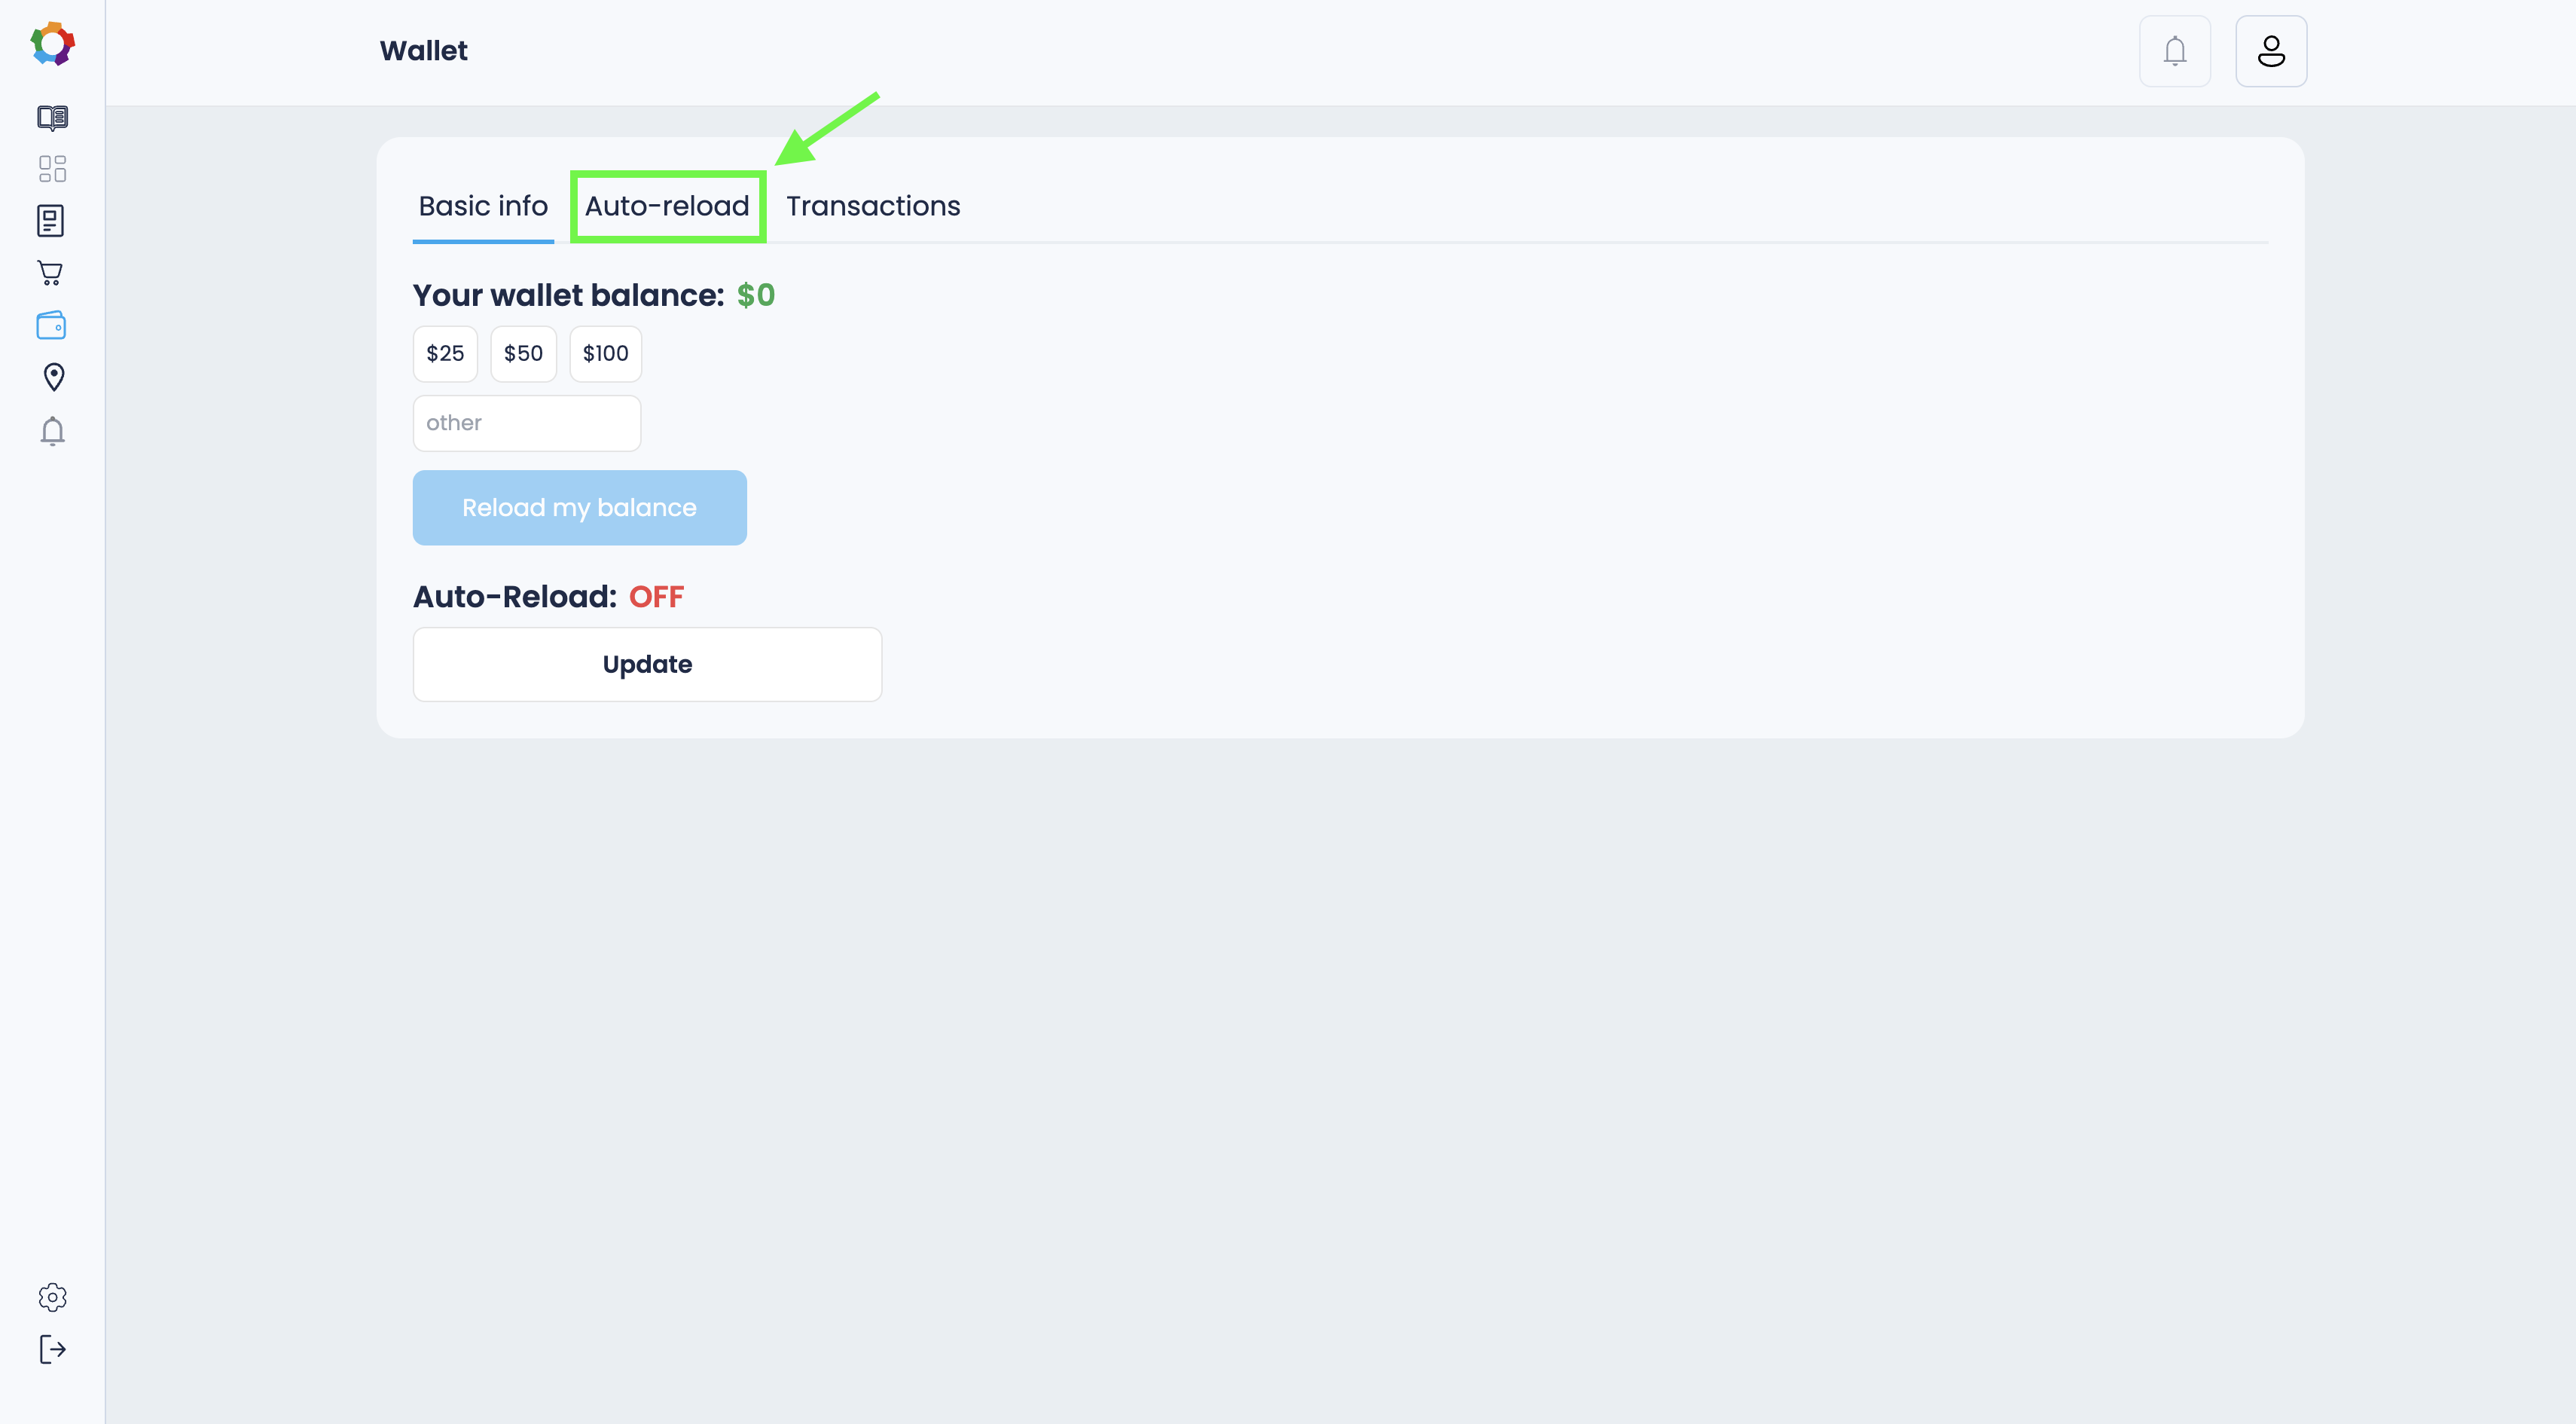The width and height of the screenshot is (2576, 1424).
Task: Open the Transactions tab
Action: tap(872, 206)
